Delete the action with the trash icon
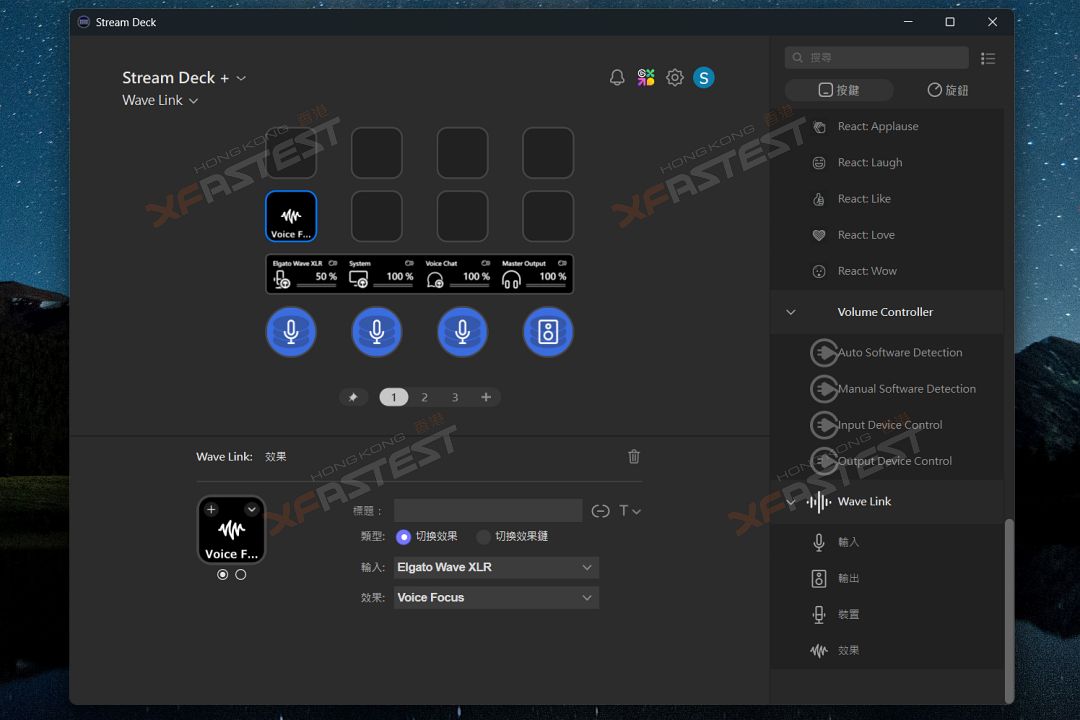The width and height of the screenshot is (1080, 720). click(634, 457)
